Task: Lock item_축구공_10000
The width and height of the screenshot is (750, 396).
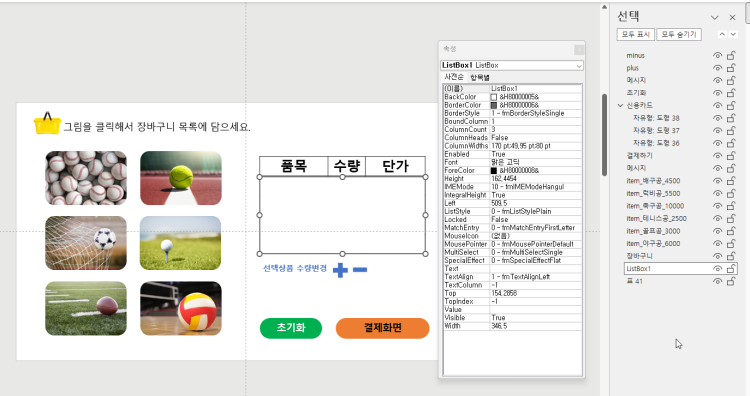Action: click(x=731, y=206)
